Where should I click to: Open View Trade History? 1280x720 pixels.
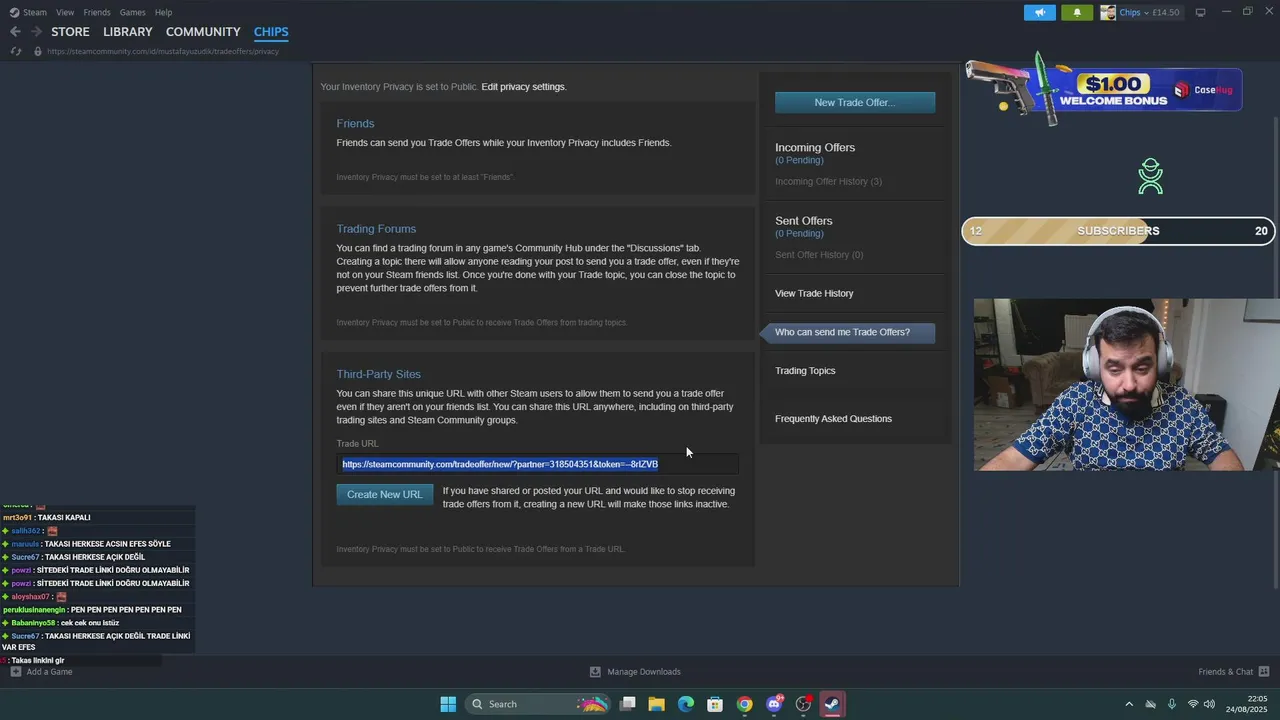(814, 293)
